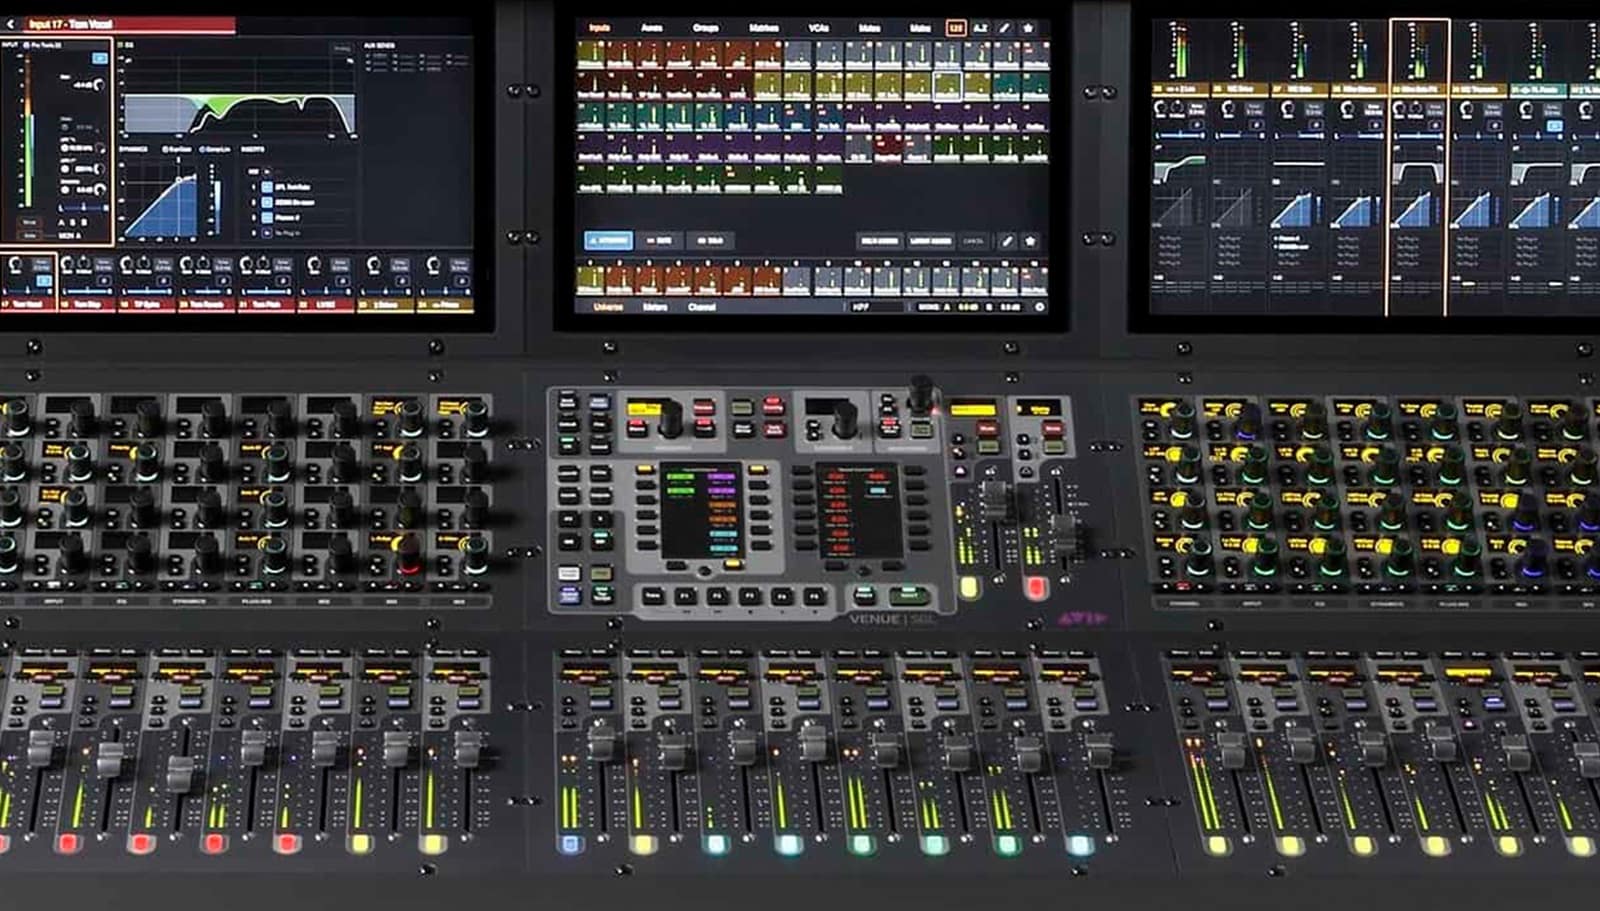Tap the F5 function key on the center section
Viewport: 1600px width, 911px height.
(x=814, y=596)
